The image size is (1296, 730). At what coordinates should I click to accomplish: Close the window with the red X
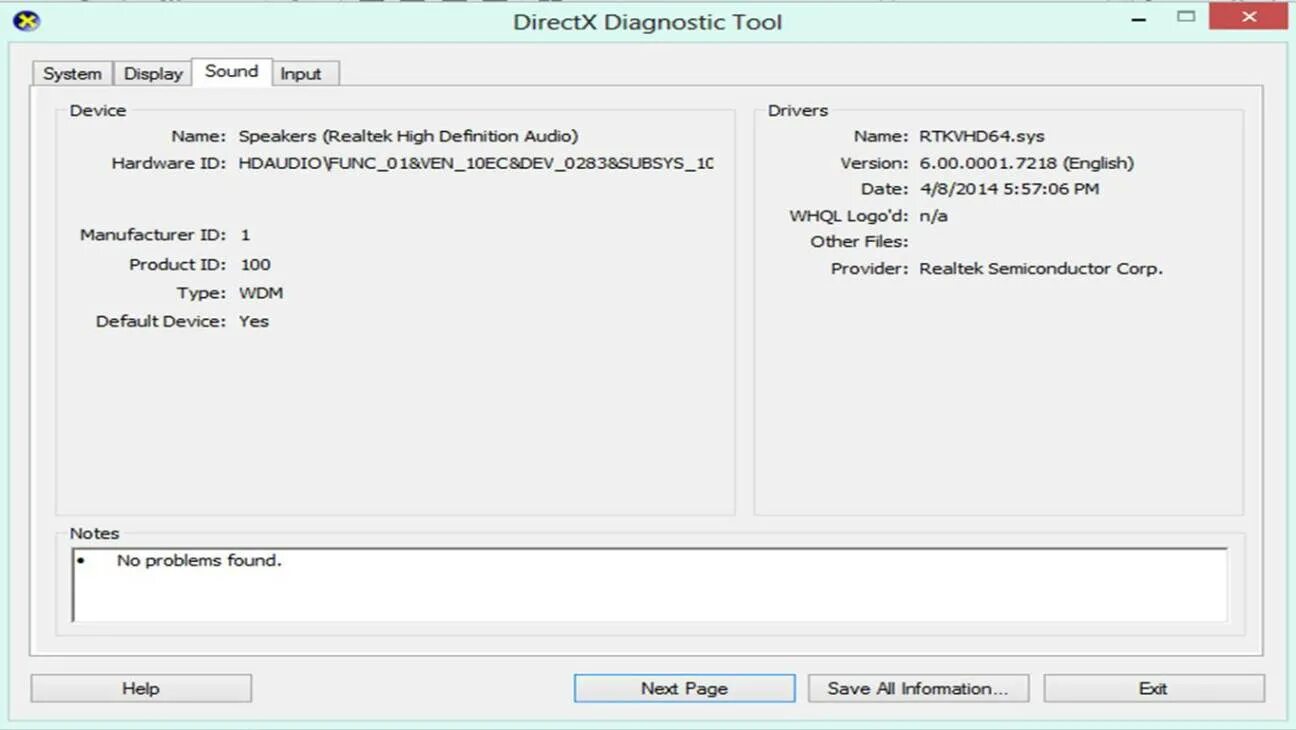[x=1248, y=17]
